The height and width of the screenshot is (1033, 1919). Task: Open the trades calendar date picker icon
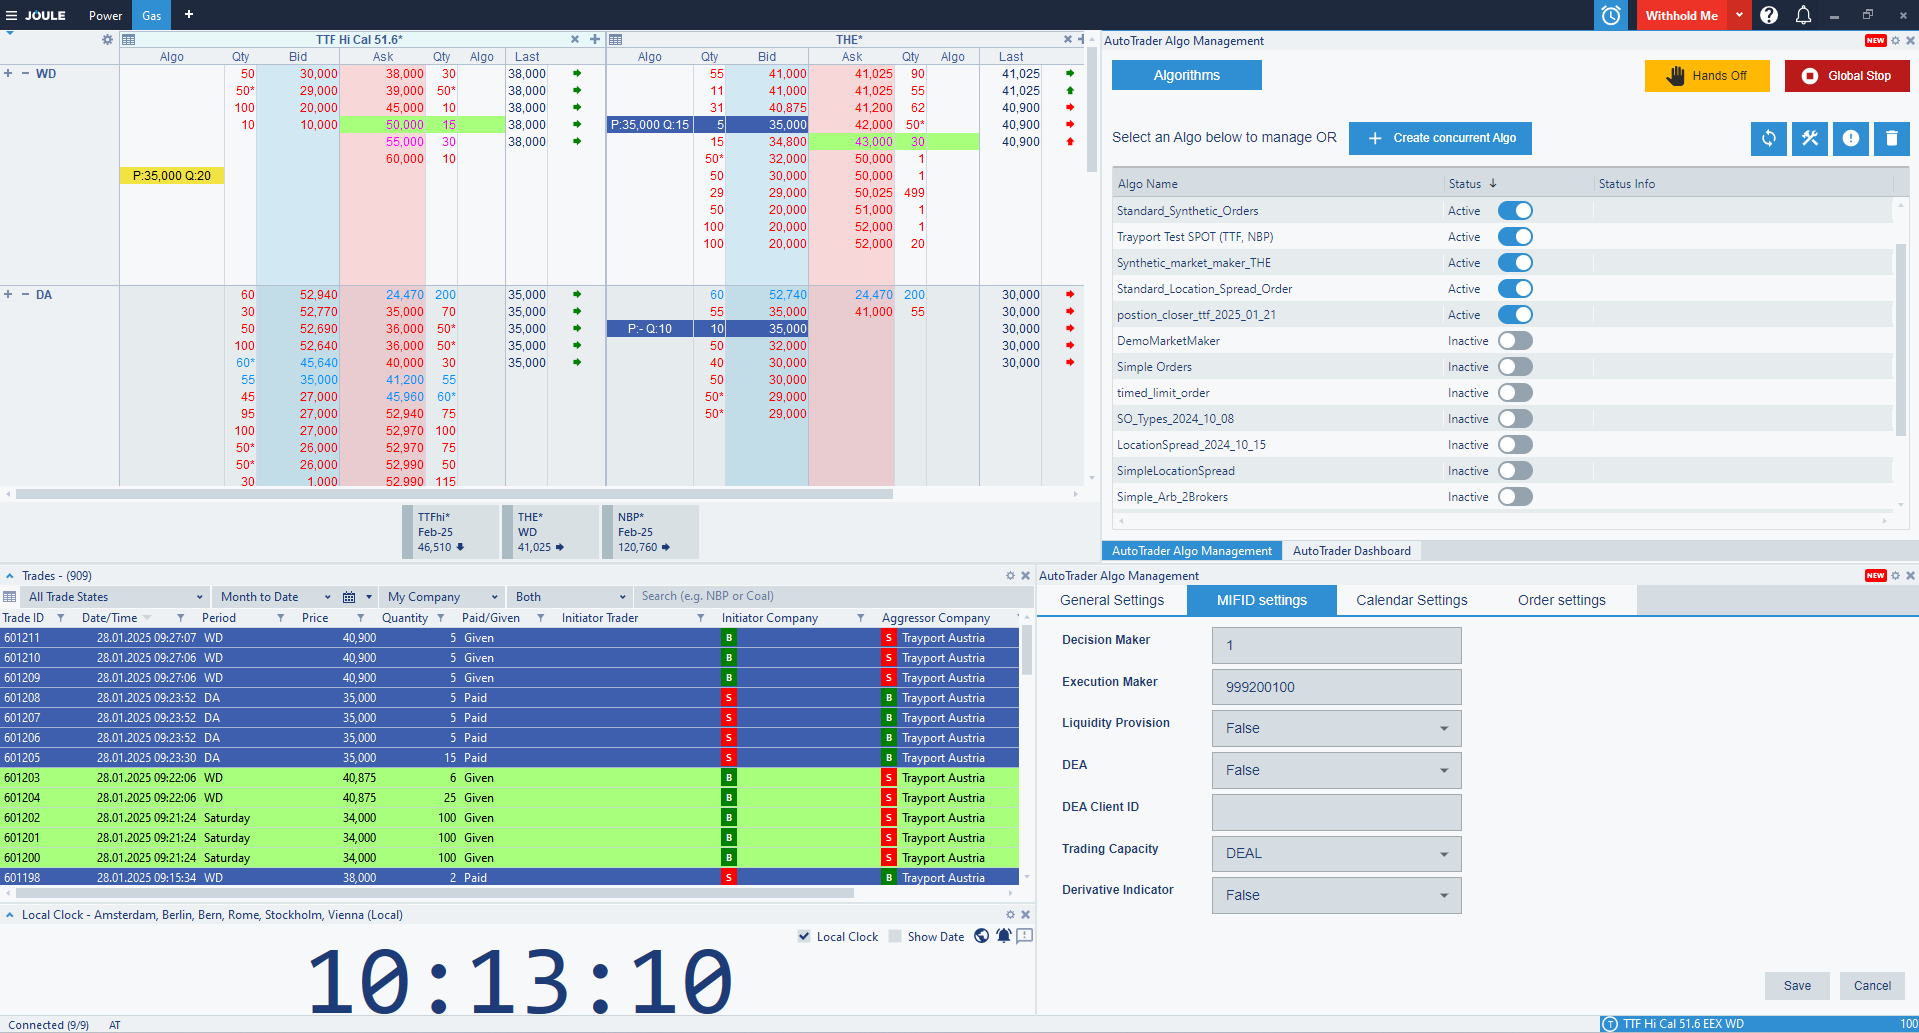click(x=349, y=597)
